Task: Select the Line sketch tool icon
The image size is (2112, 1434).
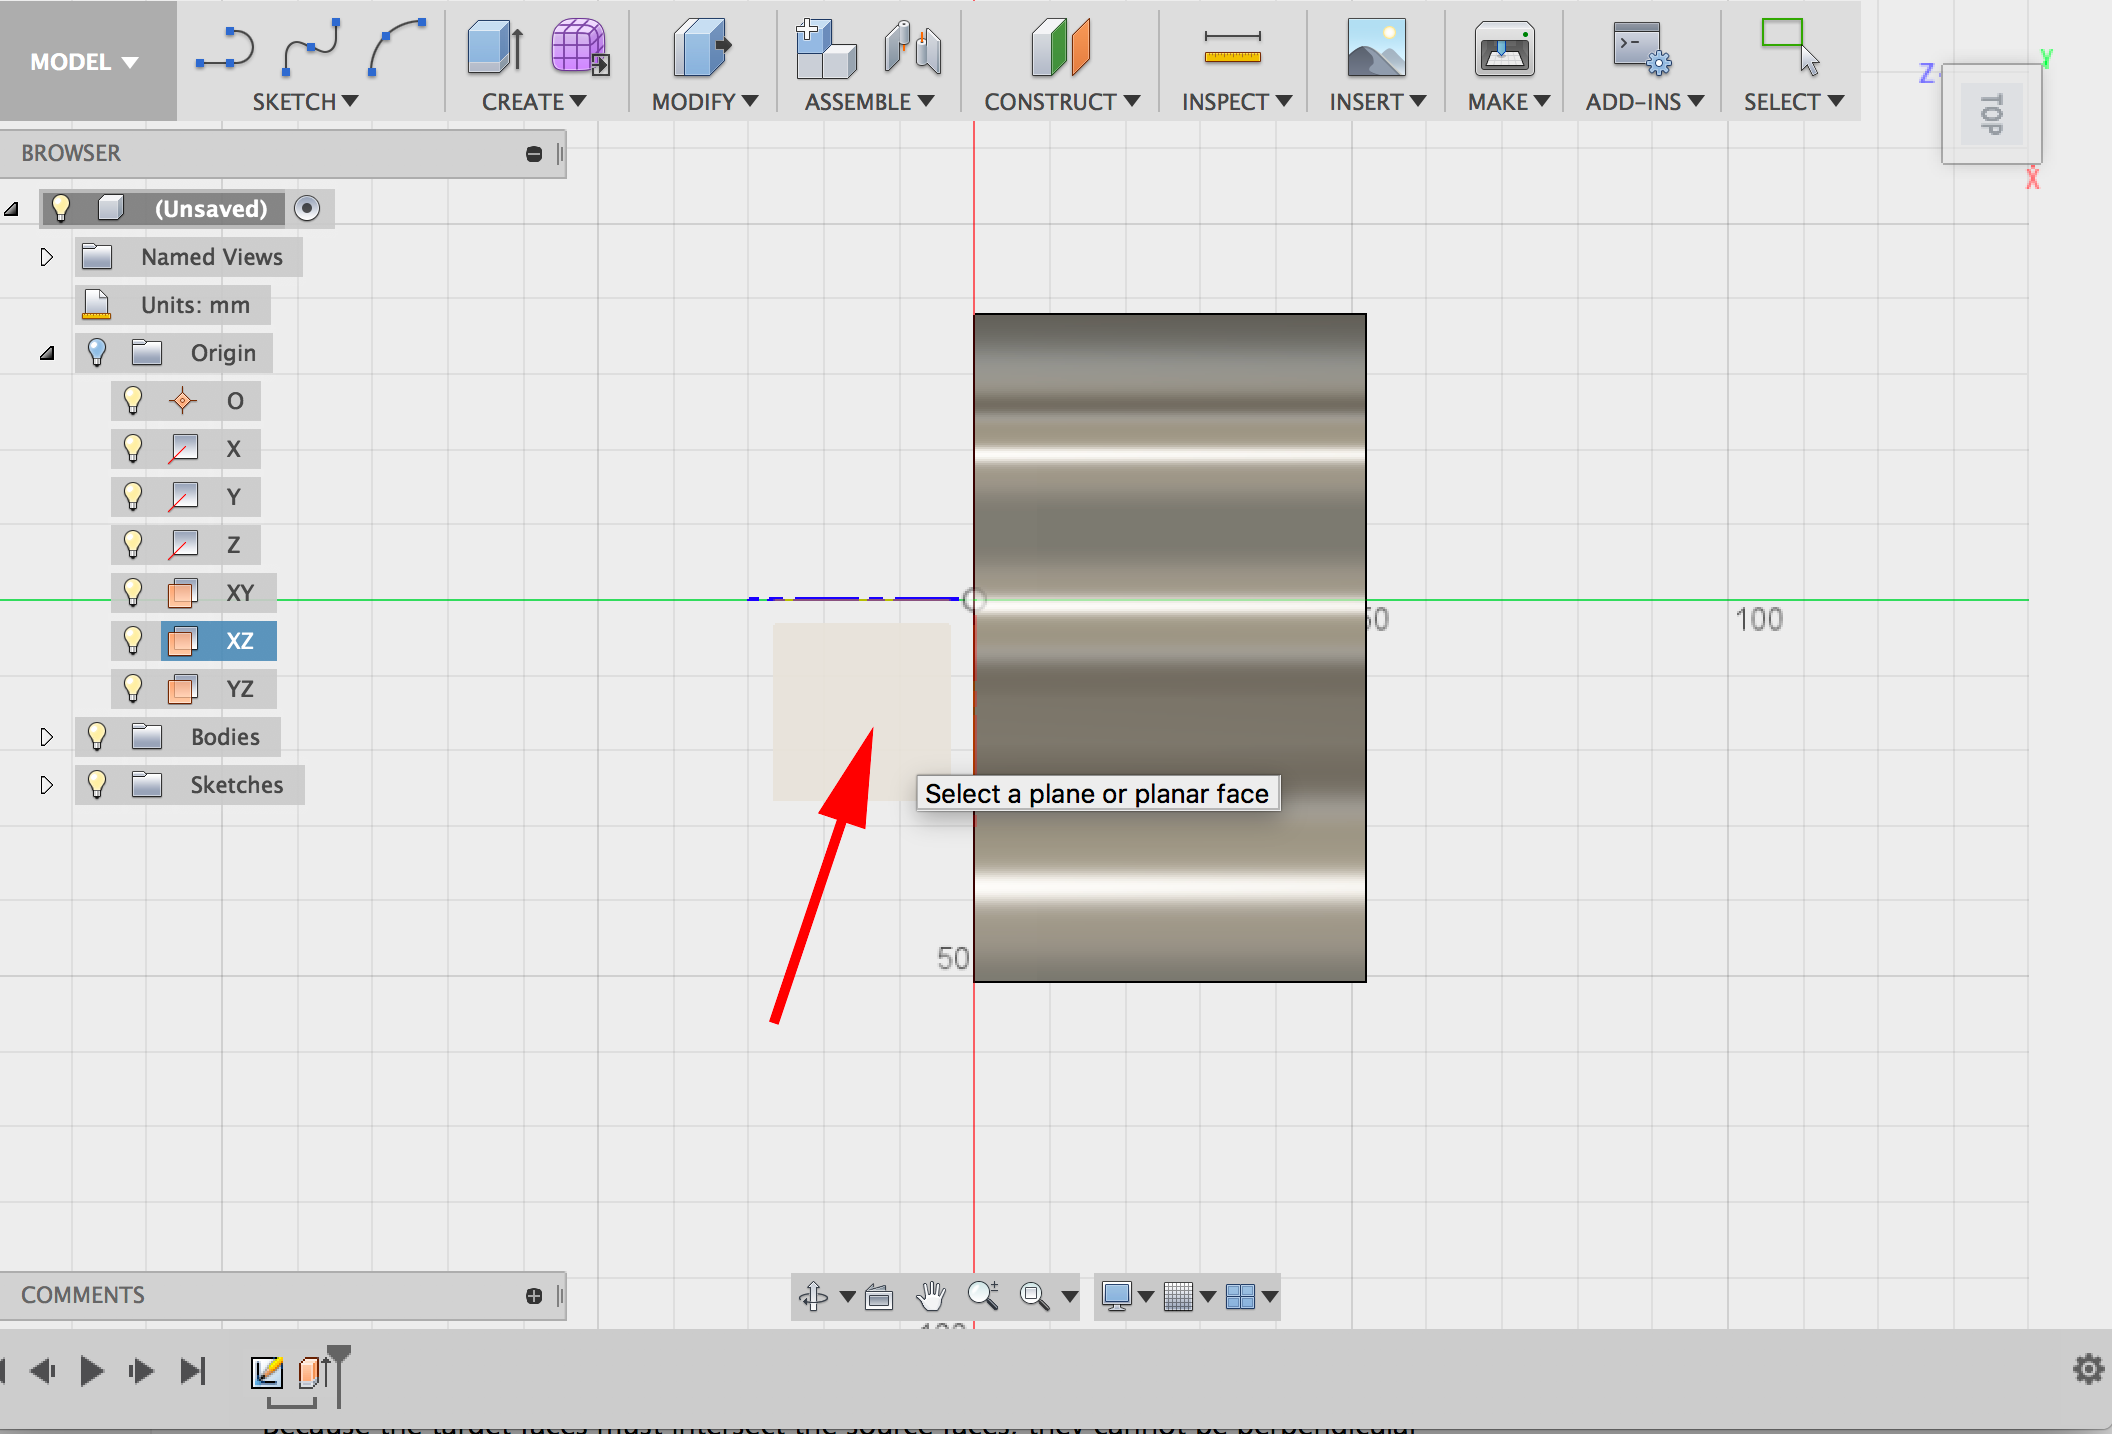Action: 225,48
